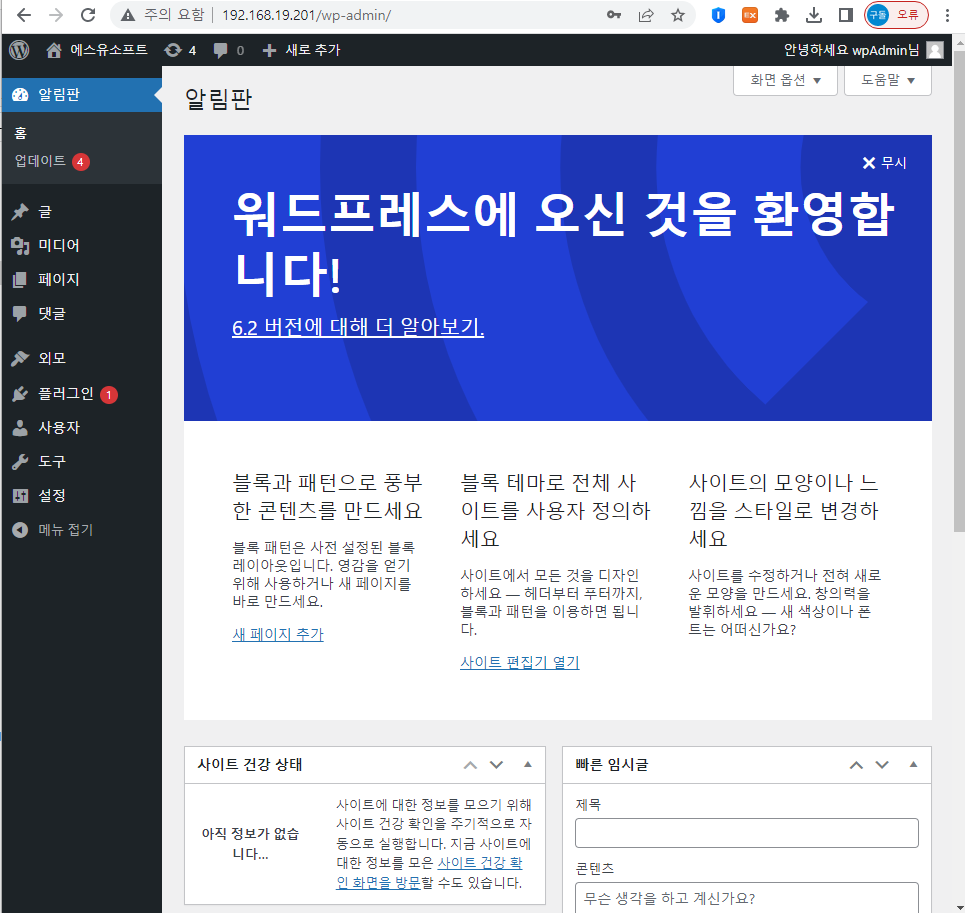Image resolution: width=965 pixels, height=913 pixels.
Task: Click the browser forward arrow
Action: coord(56,15)
